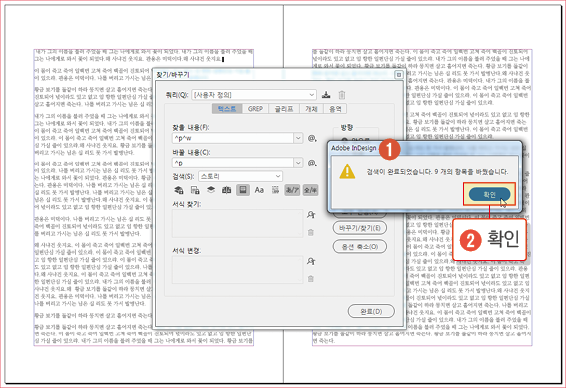Viewport: 566px width, 388px height.
Task: Toggle include locked stories search option
Action: tap(195, 190)
